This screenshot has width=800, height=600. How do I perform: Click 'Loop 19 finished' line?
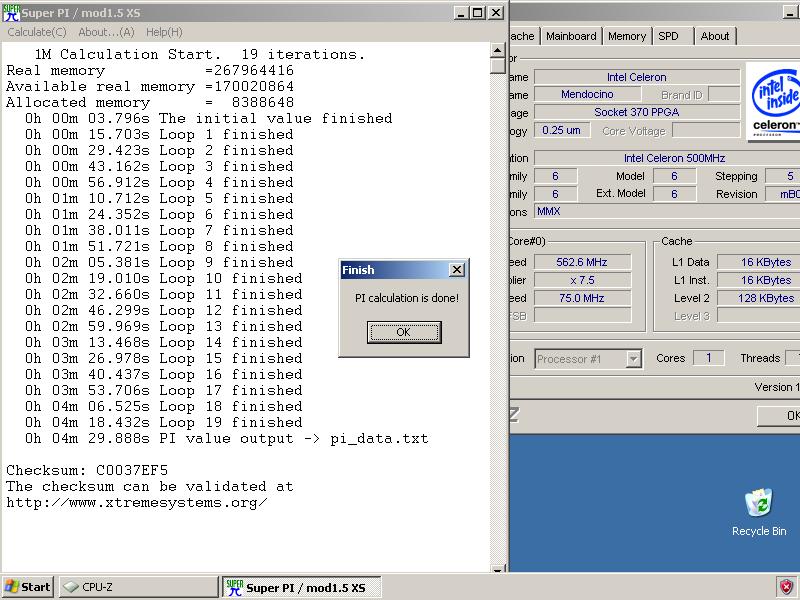coord(163,422)
